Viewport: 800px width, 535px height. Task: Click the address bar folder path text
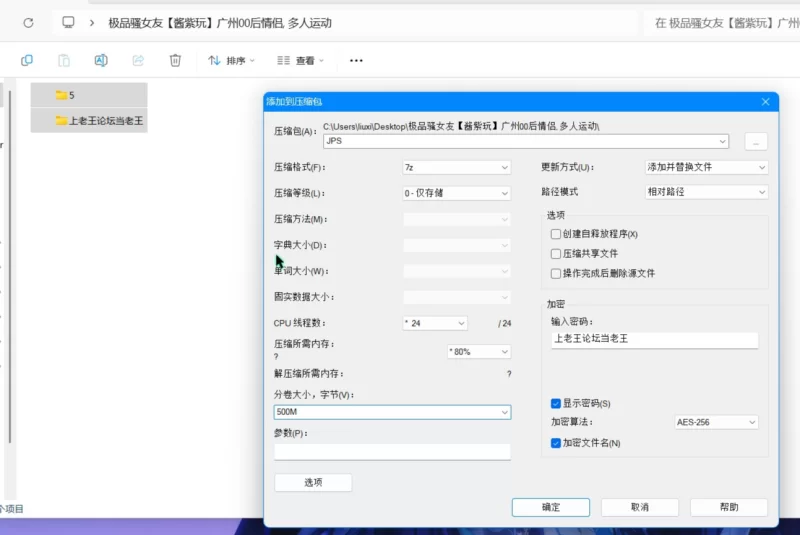point(220,23)
